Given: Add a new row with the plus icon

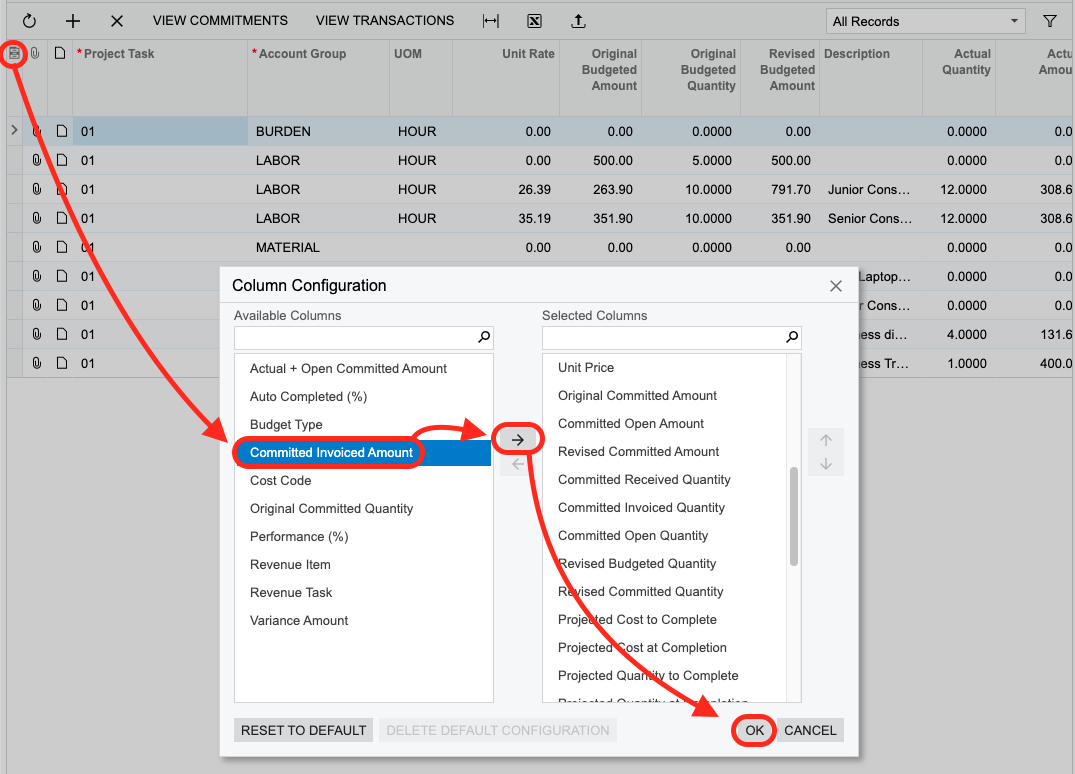Looking at the screenshot, I should (73, 20).
